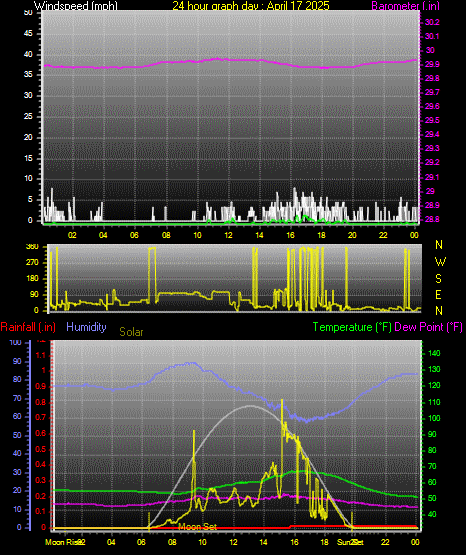Click the S compass label beside direction graph
Viewport: 466px width, 555px height.
[438, 279]
